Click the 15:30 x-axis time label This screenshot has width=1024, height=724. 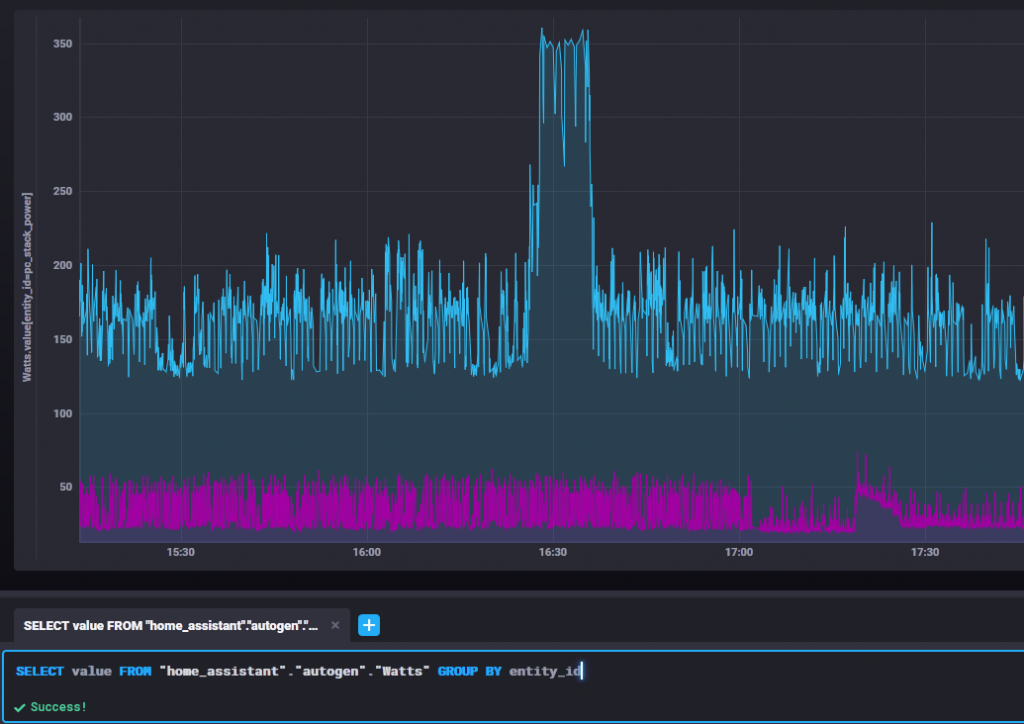coord(181,552)
